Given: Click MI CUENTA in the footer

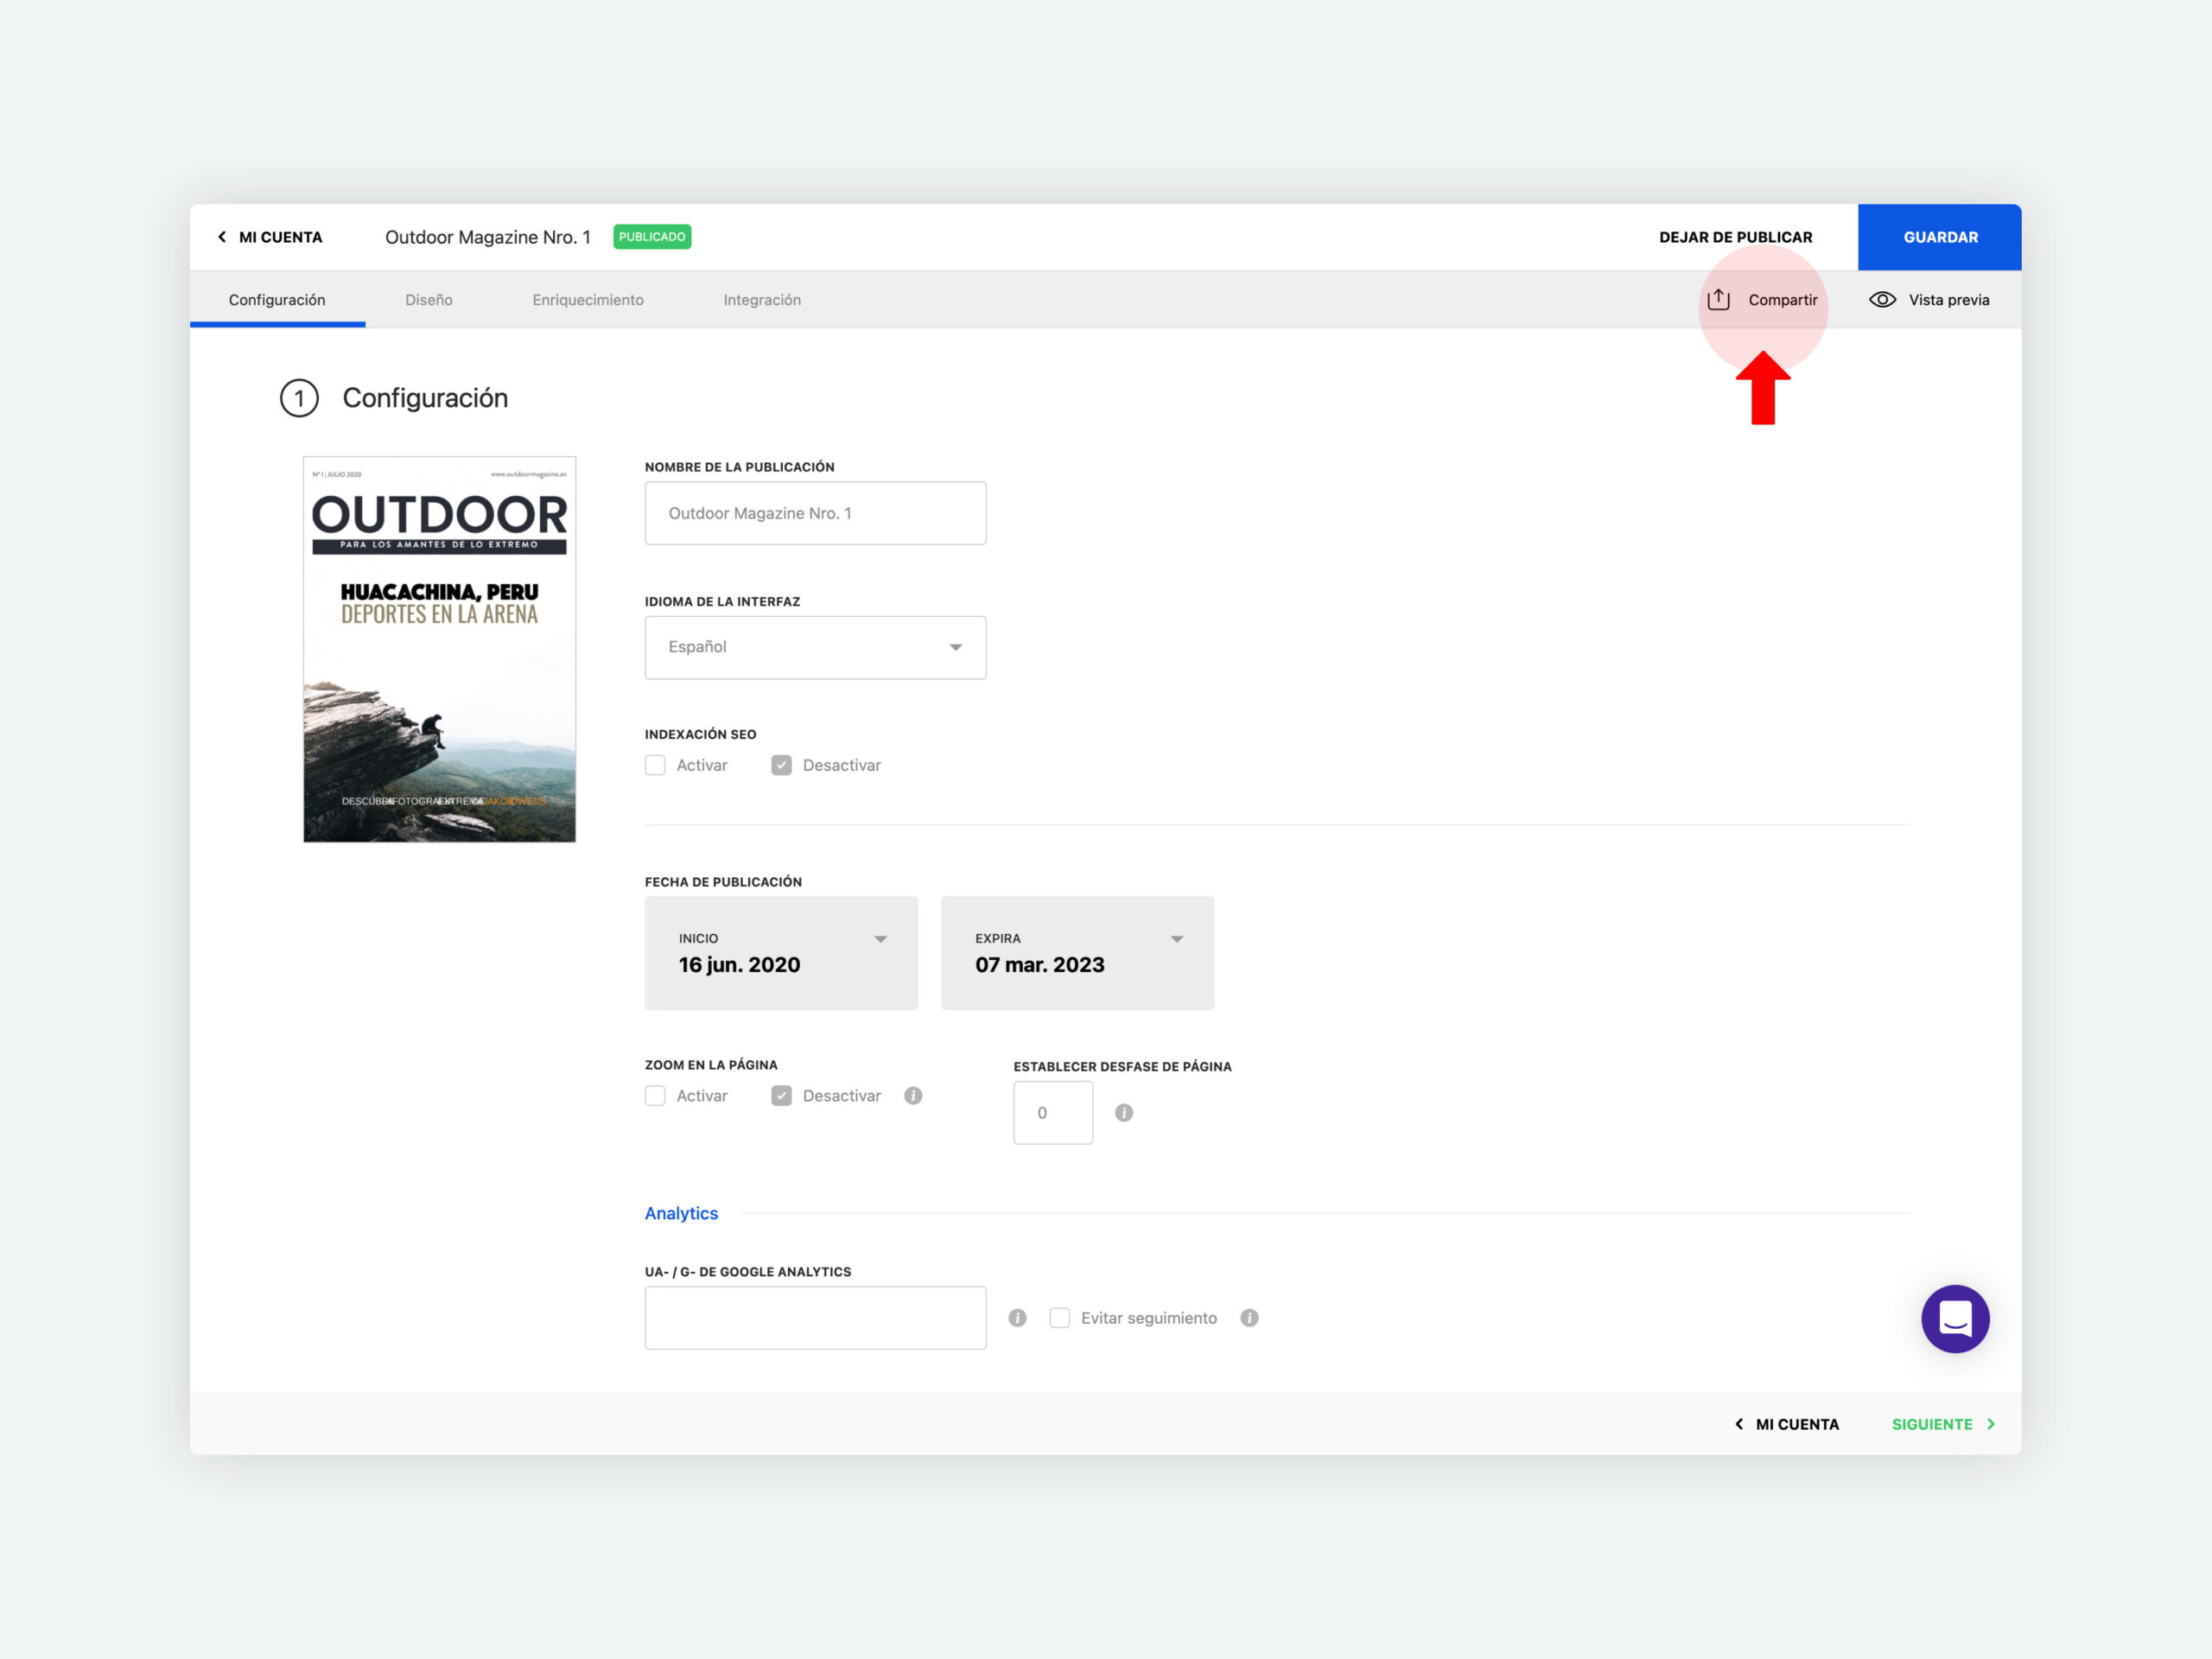Looking at the screenshot, I should coord(1797,1424).
